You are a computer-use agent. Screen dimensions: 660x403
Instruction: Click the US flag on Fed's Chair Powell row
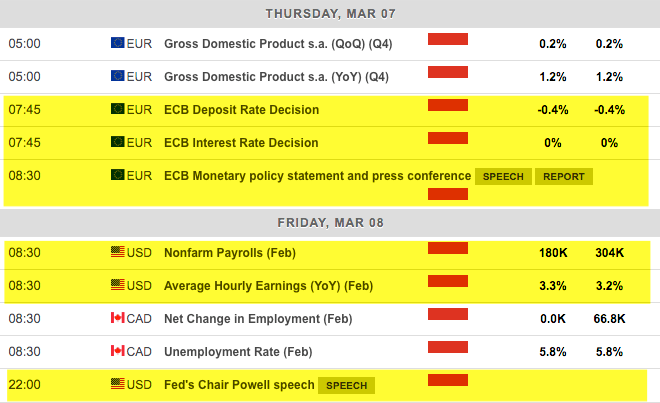pyautogui.click(x=117, y=385)
